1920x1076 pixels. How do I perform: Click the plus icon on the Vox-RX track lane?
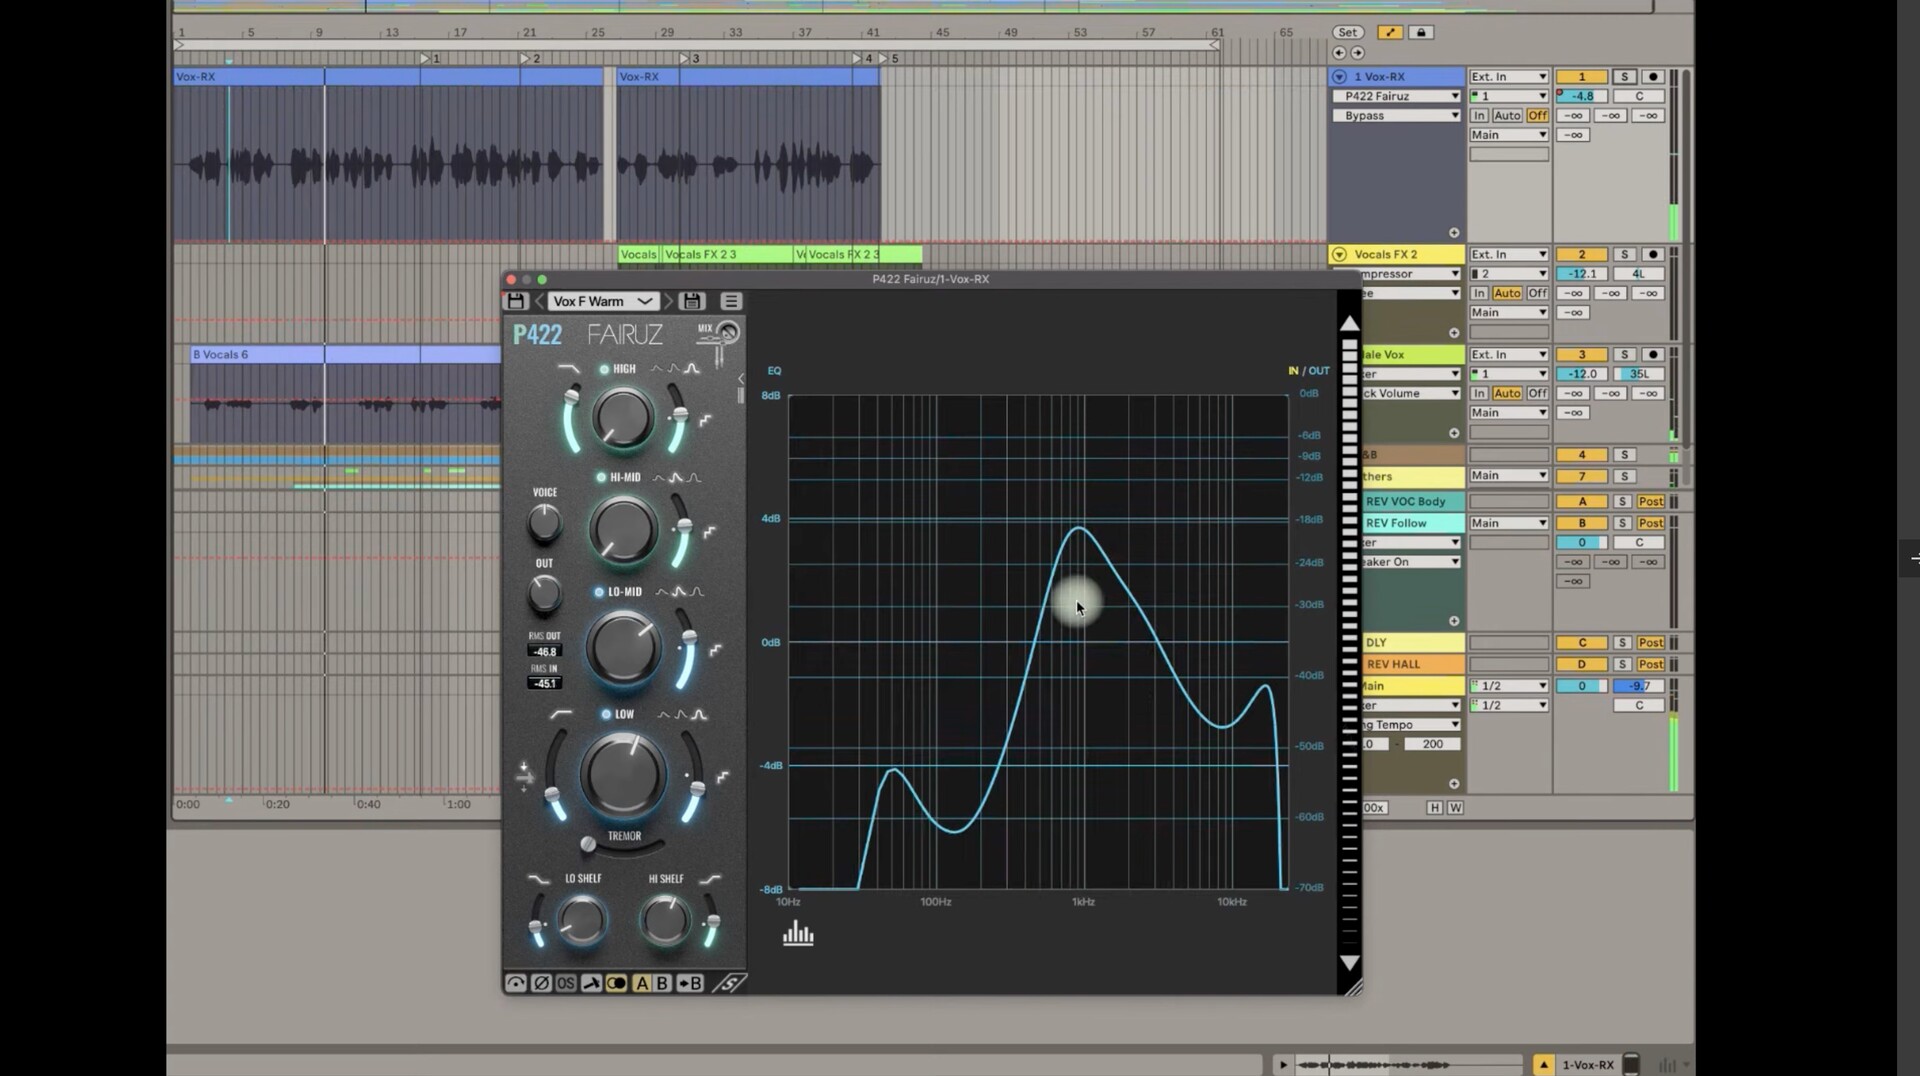1454,233
